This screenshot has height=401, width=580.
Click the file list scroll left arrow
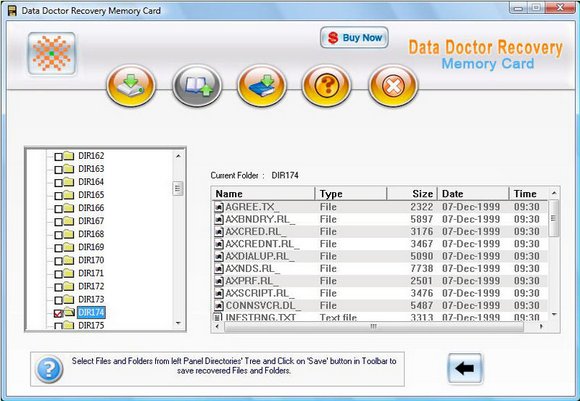pyautogui.click(x=217, y=326)
